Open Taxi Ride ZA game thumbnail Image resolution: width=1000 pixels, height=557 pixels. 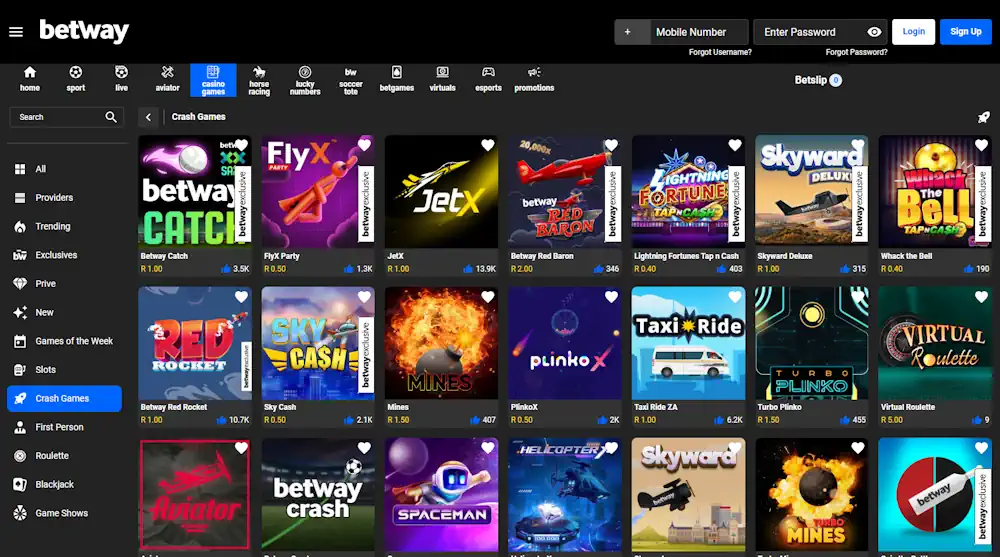pyautogui.click(x=688, y=343)
